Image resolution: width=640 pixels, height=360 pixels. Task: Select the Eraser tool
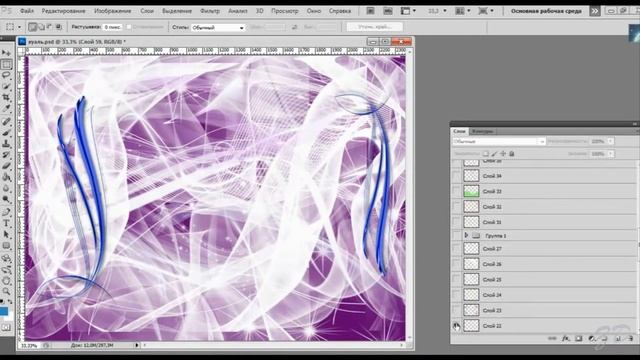tap(6, 166)
